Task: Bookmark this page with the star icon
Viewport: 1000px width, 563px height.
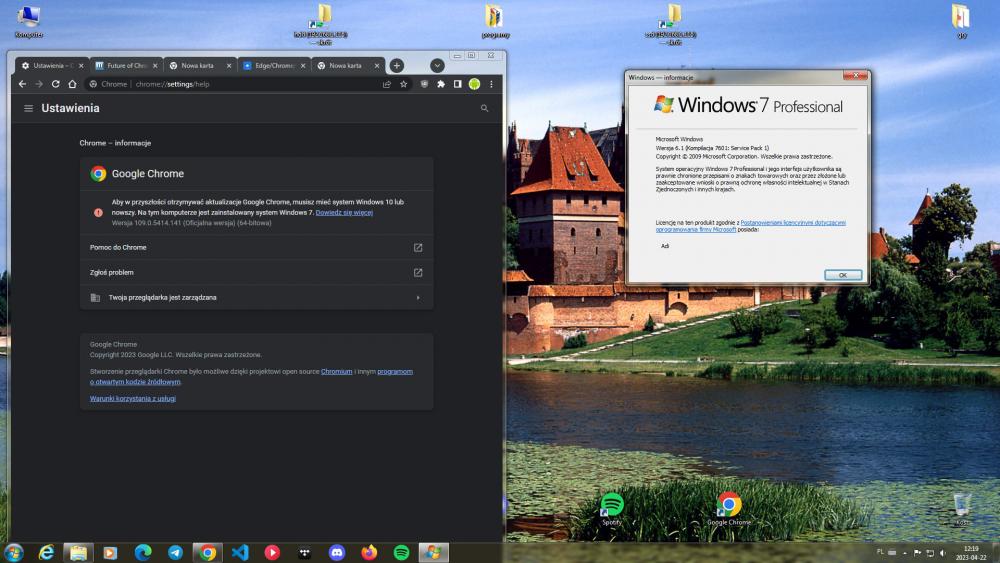Action: tap(404, 84)
